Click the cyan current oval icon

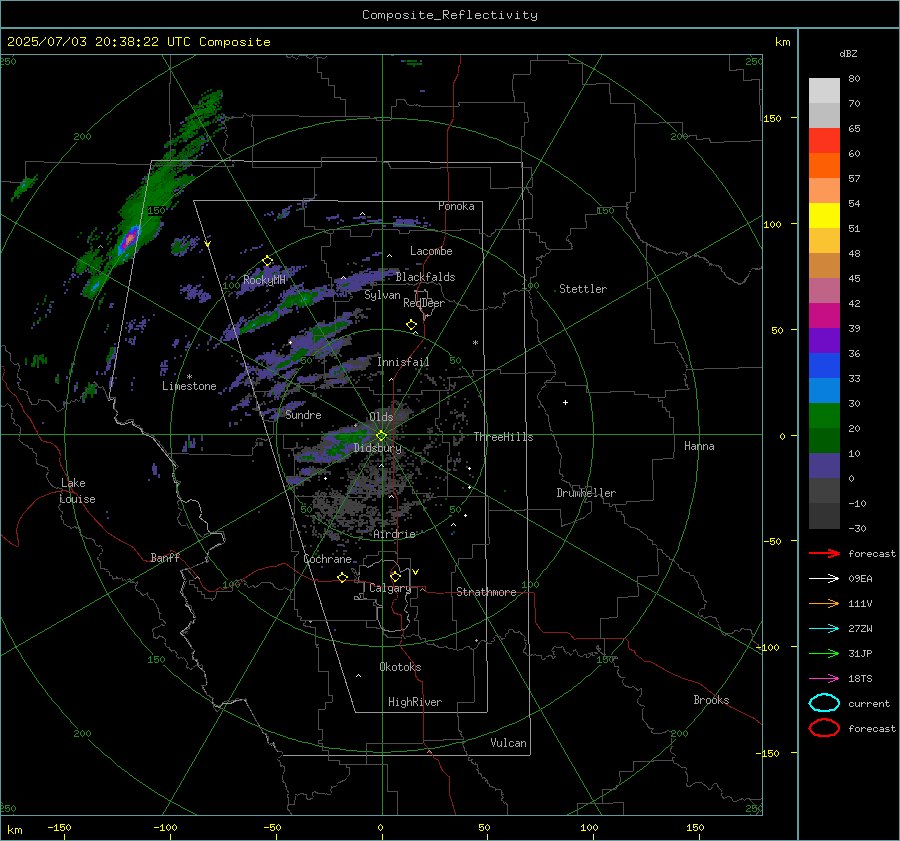click(824, 703)
